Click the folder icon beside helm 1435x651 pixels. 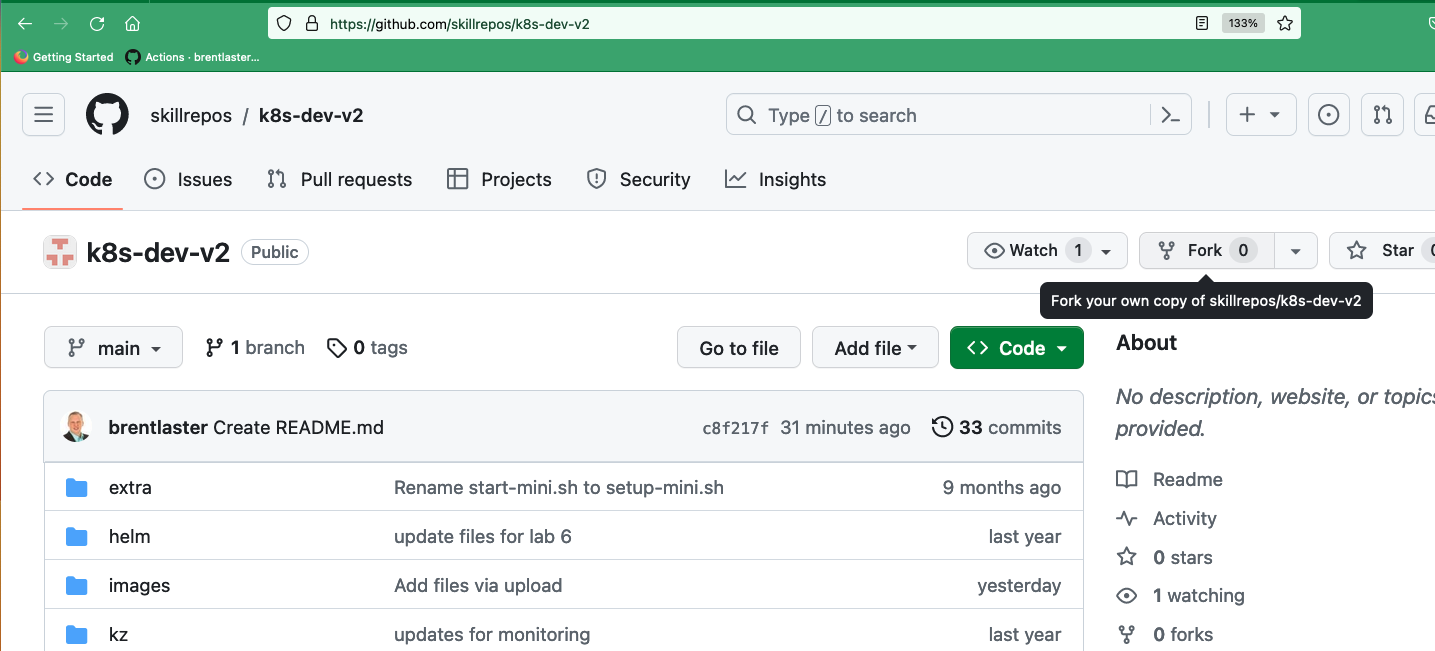[77, 536]
